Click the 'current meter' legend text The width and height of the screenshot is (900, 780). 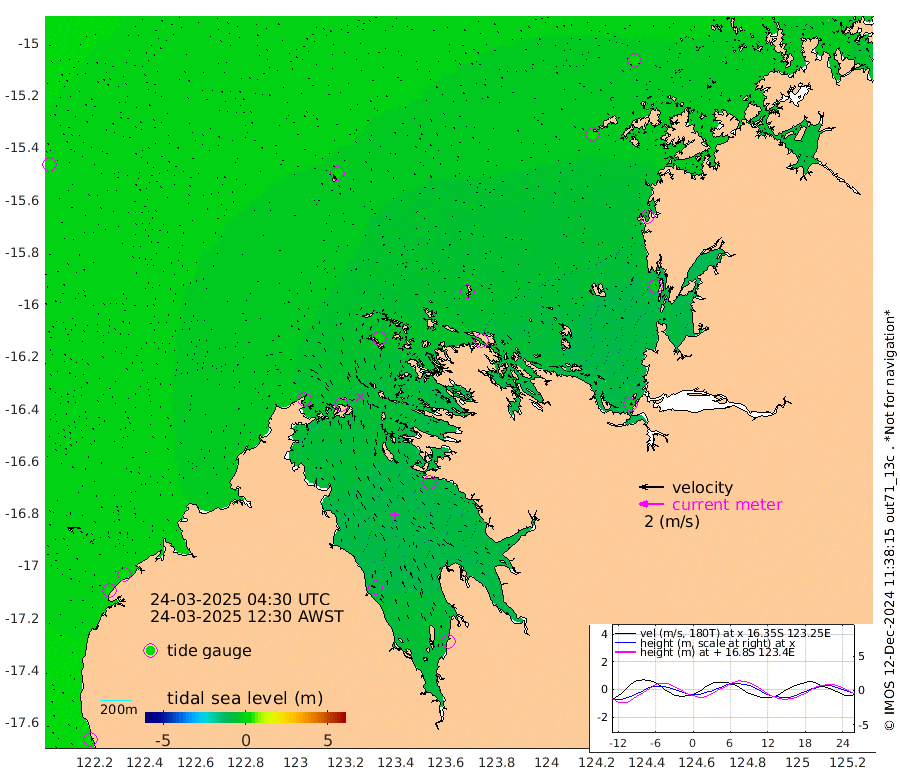tap(727, 505)
